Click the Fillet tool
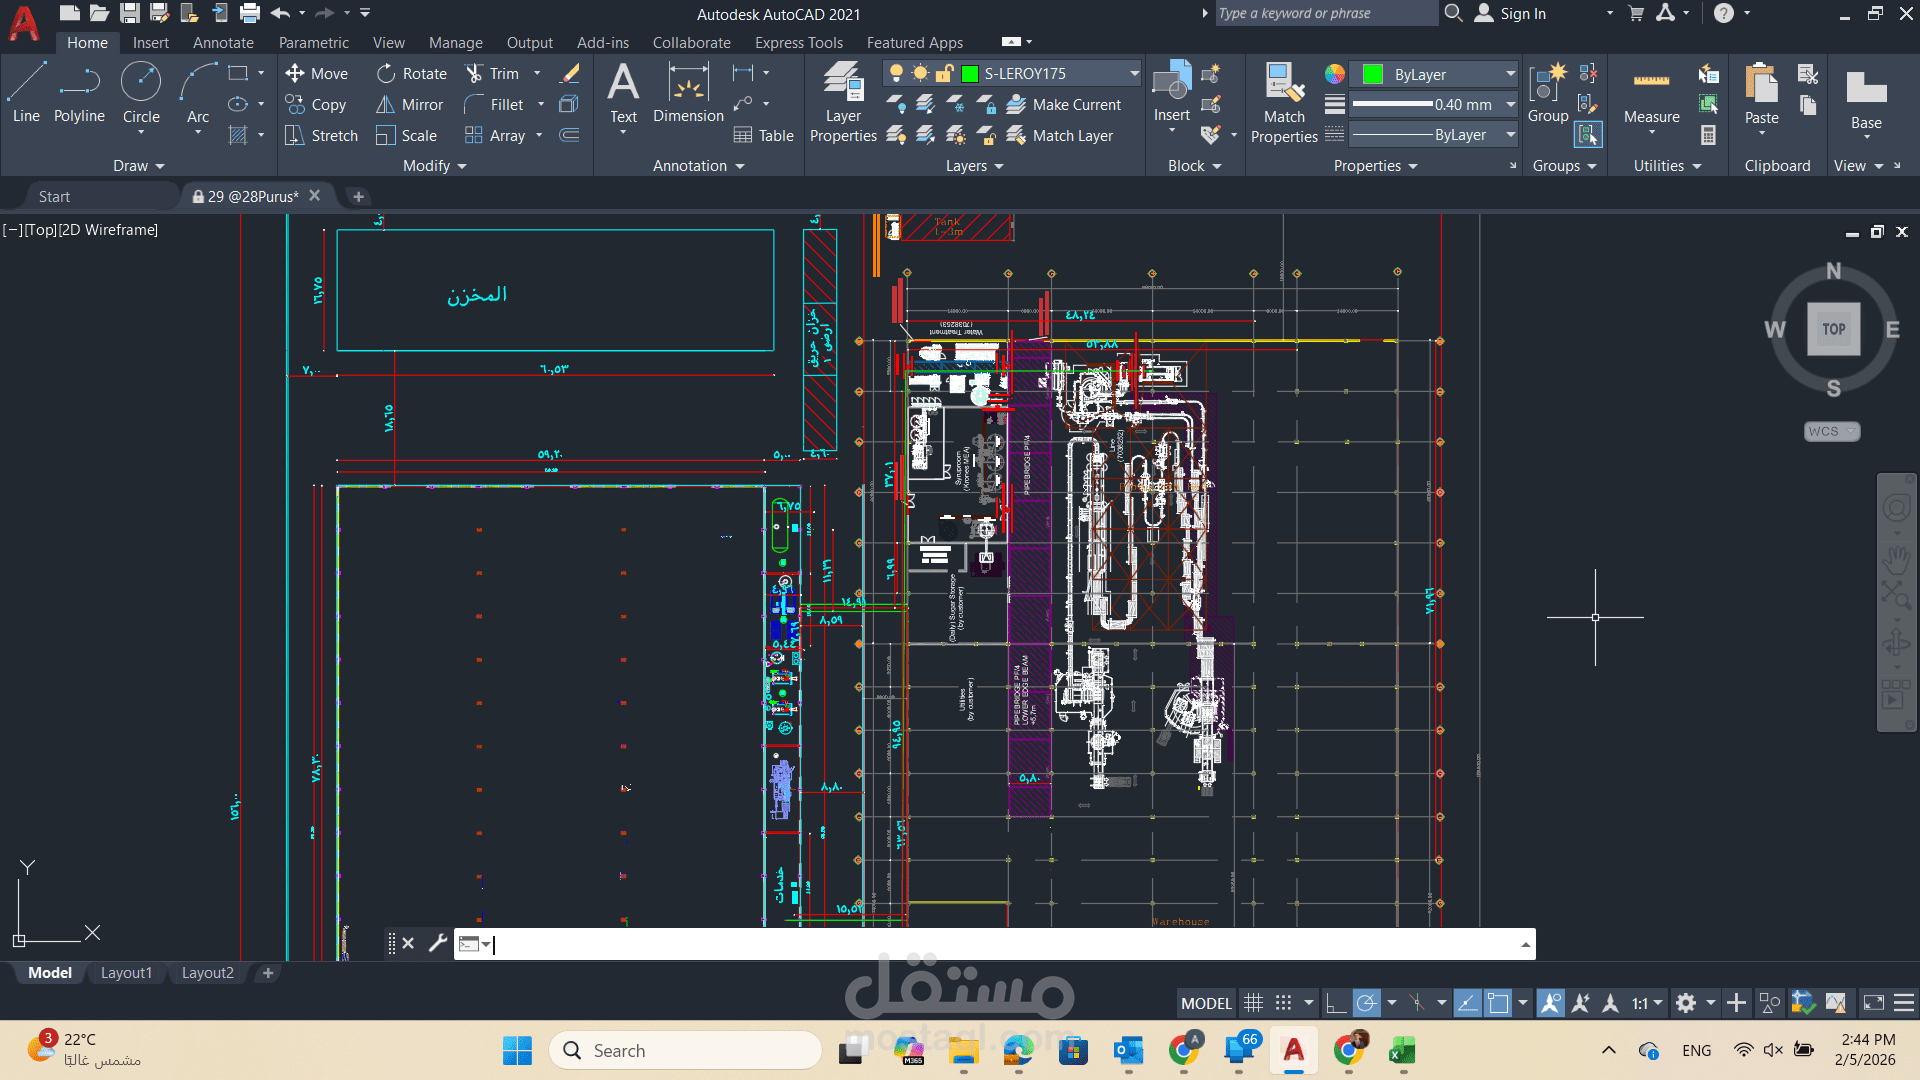Viewport: 1920px width, 1080px height. 494,104
